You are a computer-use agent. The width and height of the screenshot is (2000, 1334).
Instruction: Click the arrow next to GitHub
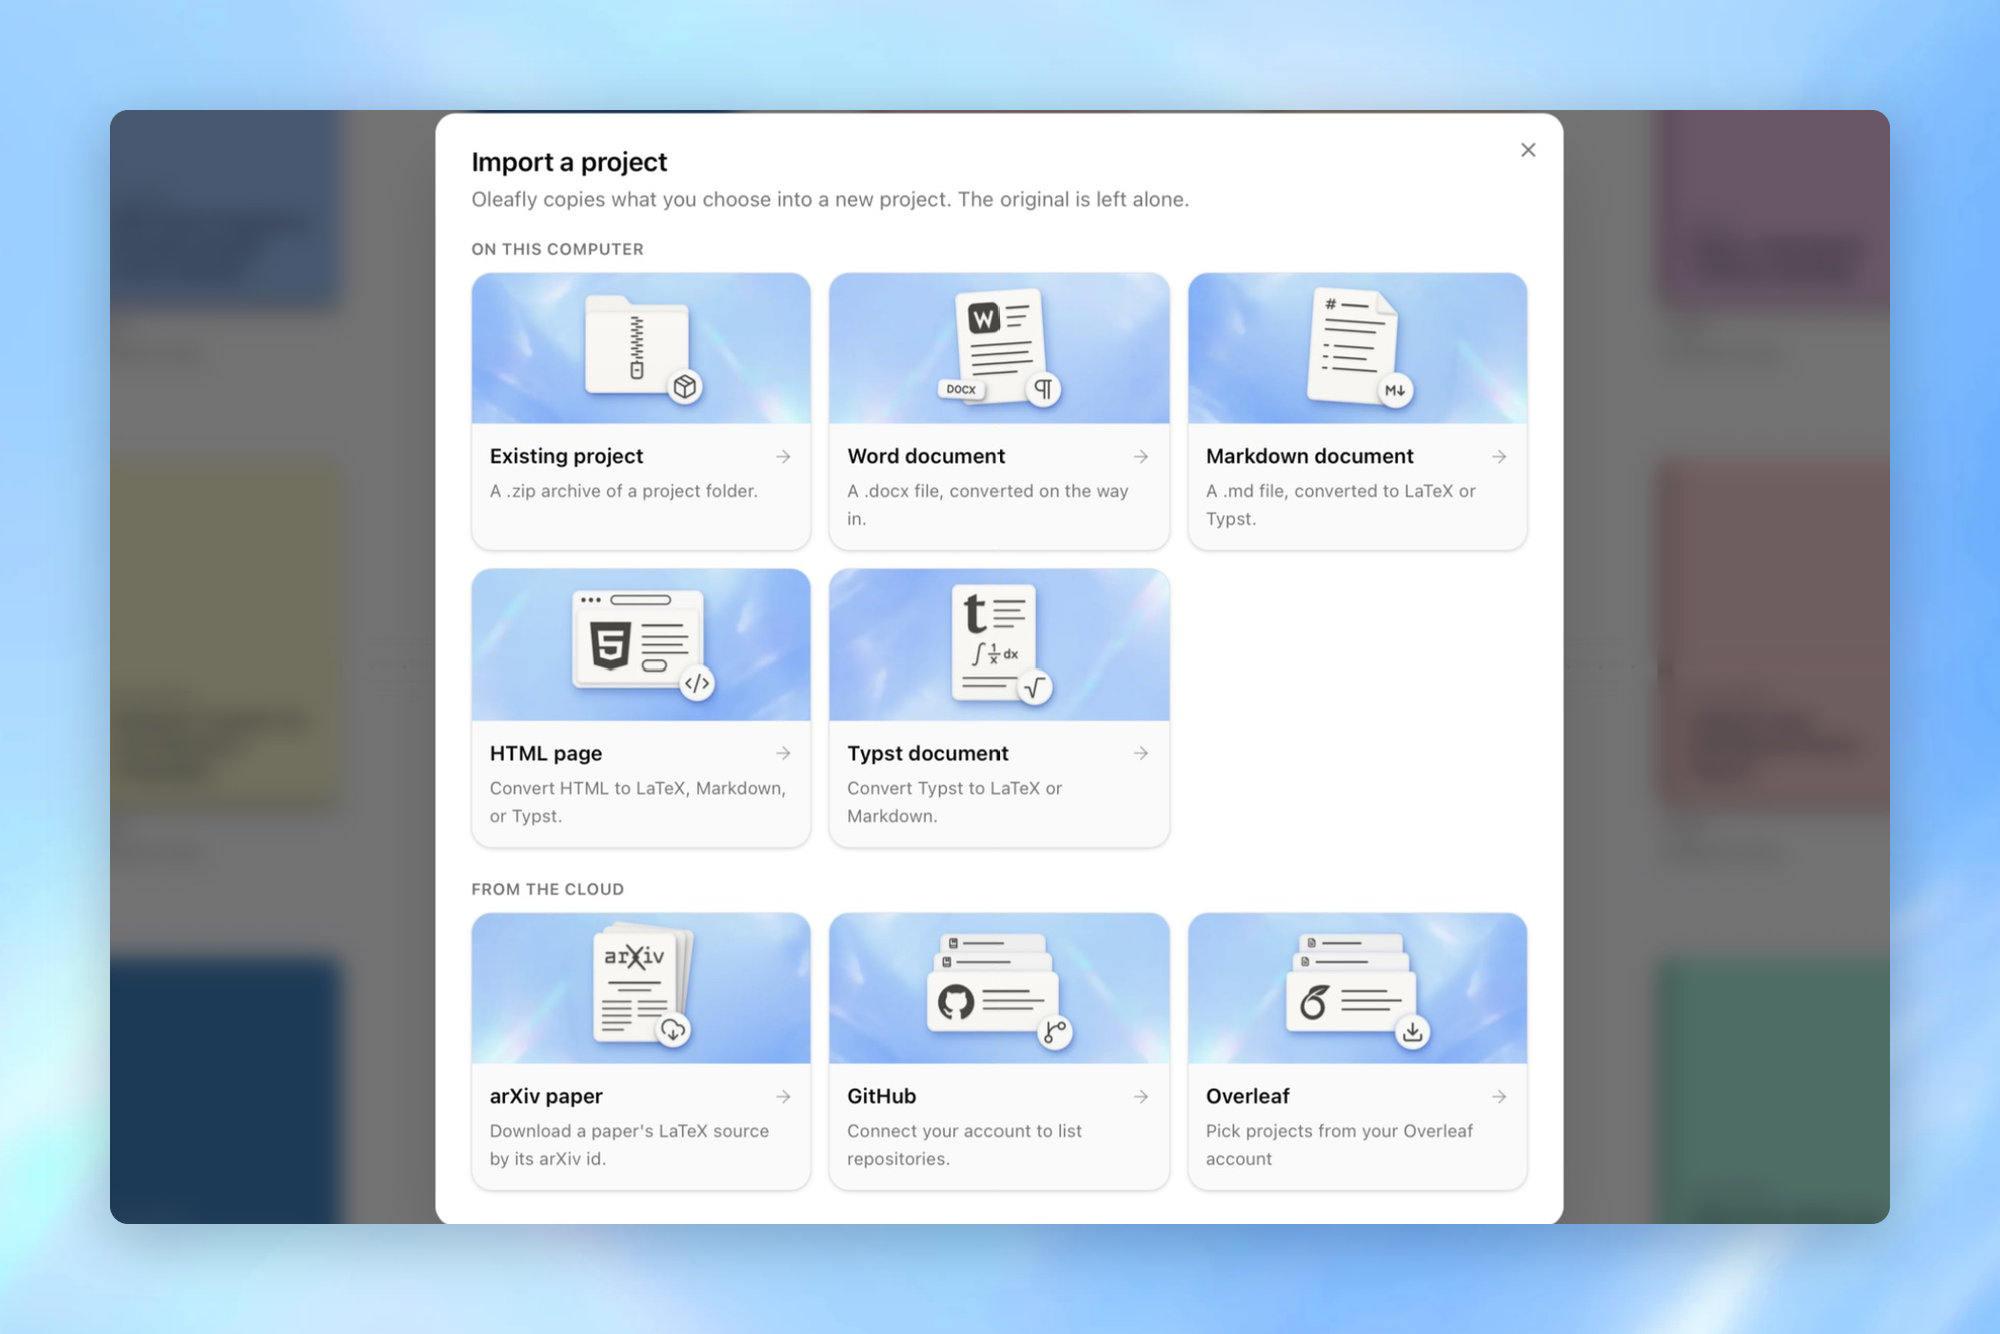[x=1141, y=1097]
